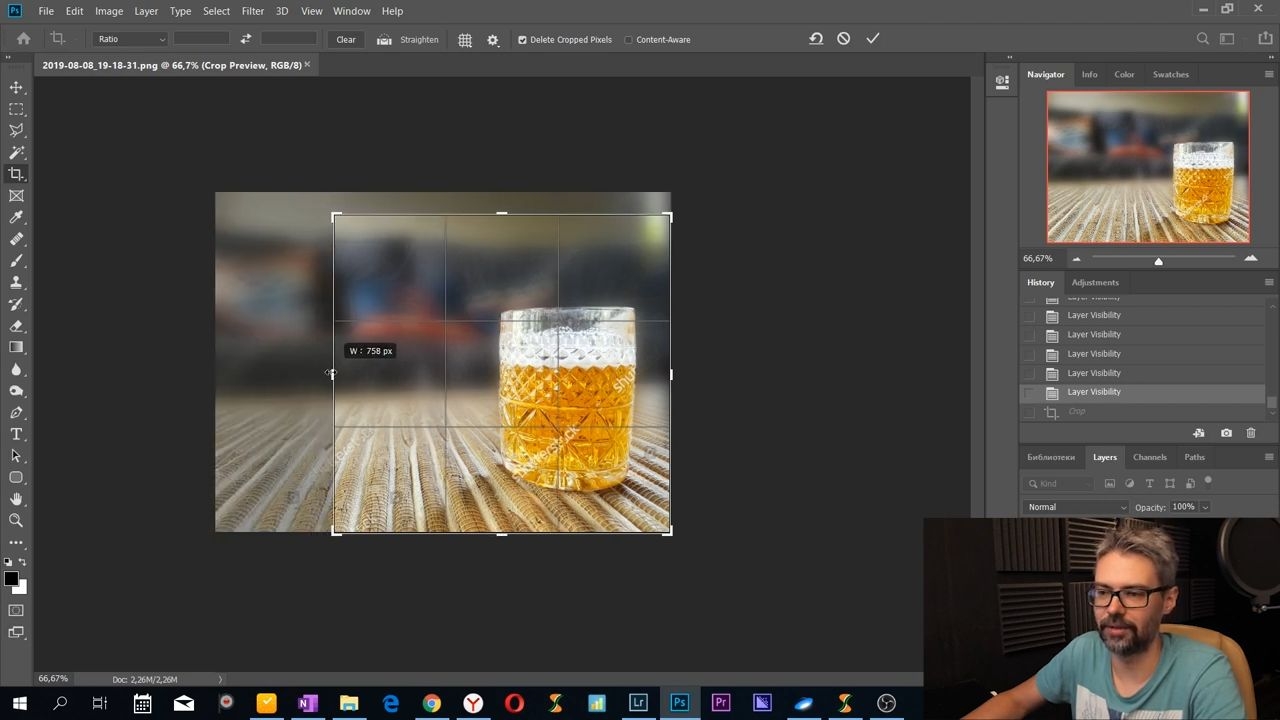1280x720 pixels.
Task: Toggle Delete Cropped Pixels checkbox
Action: (522, 40)
